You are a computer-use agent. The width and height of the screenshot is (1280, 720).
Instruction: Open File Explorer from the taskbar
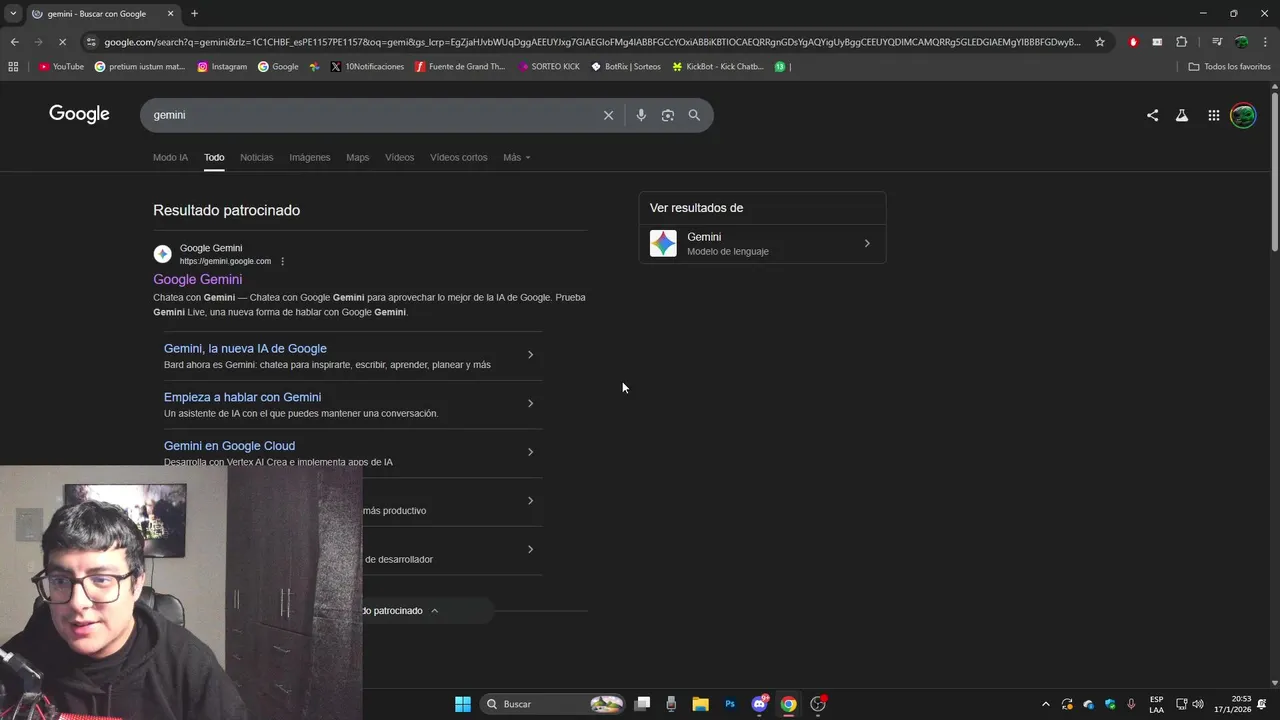pyautogui.click(x=701, y=704)
